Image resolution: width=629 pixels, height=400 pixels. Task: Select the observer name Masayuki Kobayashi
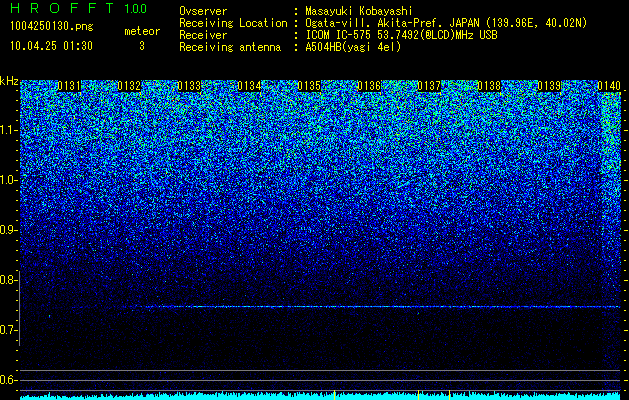359,11
